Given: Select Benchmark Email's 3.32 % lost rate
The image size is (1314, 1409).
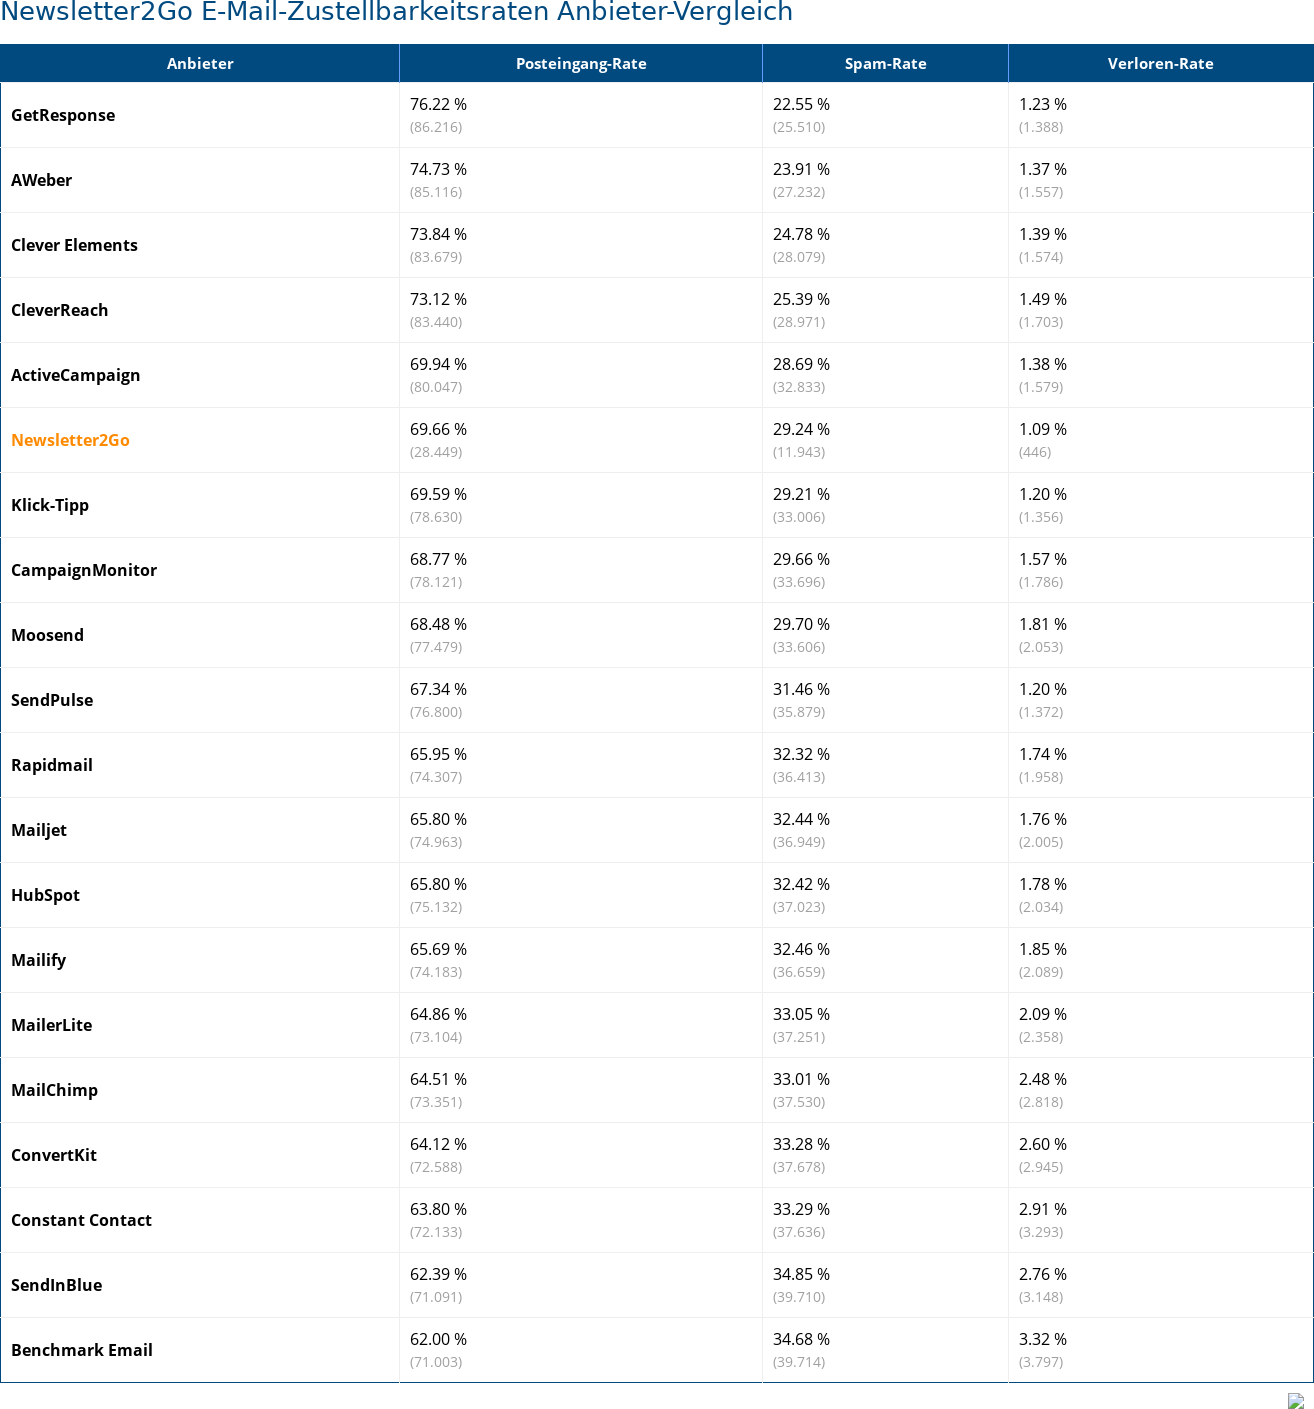Looking at the screenshot, I should [1042, 1339].
